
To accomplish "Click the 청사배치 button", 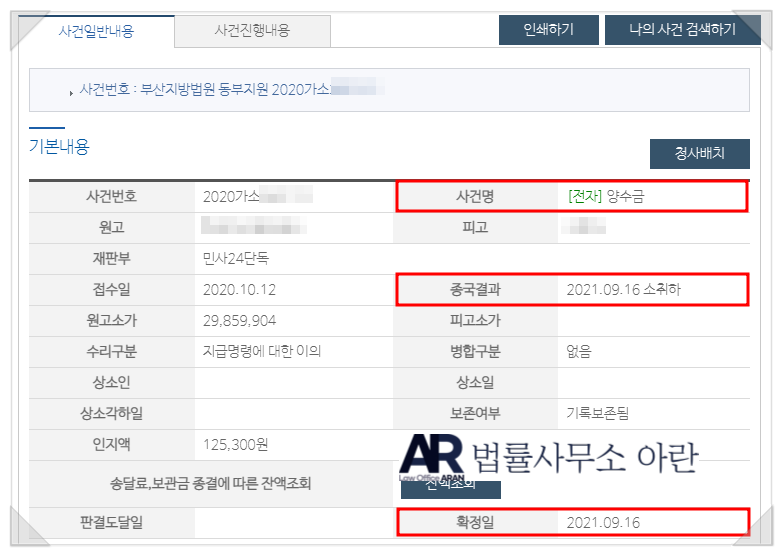I will pyautogui.click(x=699, y=154).
